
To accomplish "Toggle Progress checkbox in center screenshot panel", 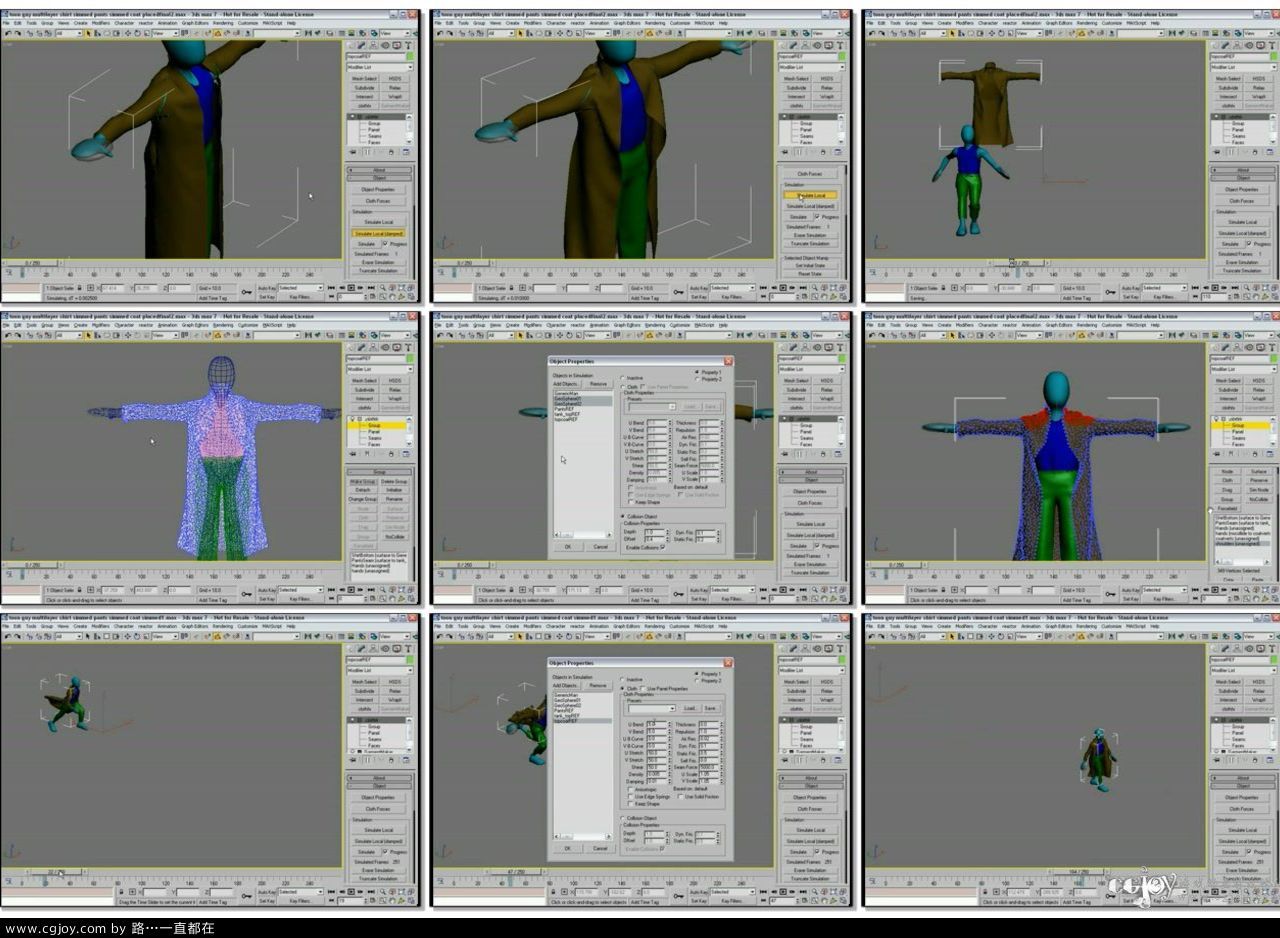I will pyautogui.click(x=817, y=545).
